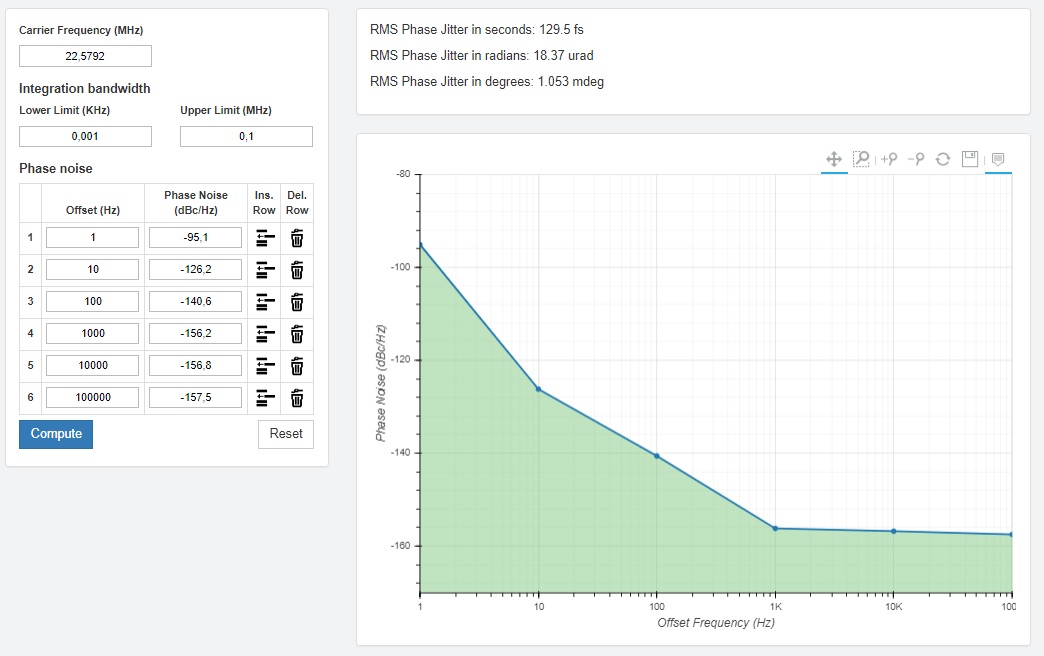The width and height of the screenshot is (1044, 656).
Task: Edit the offset field containing 1
Action: (x=93, y=238)
